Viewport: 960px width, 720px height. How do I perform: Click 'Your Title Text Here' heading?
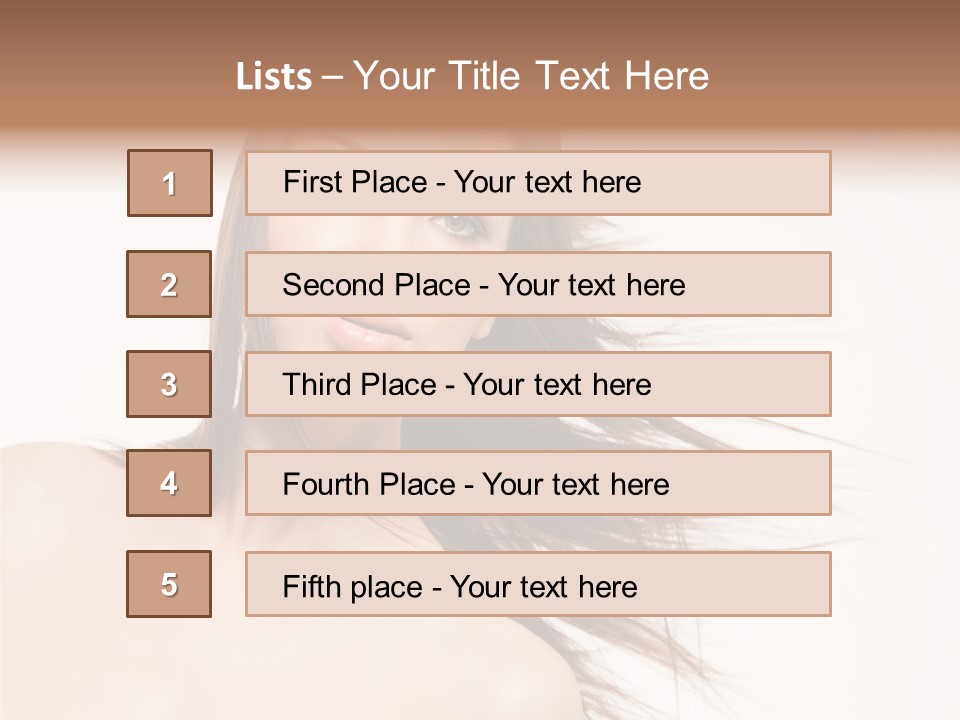tap(531, 76)
